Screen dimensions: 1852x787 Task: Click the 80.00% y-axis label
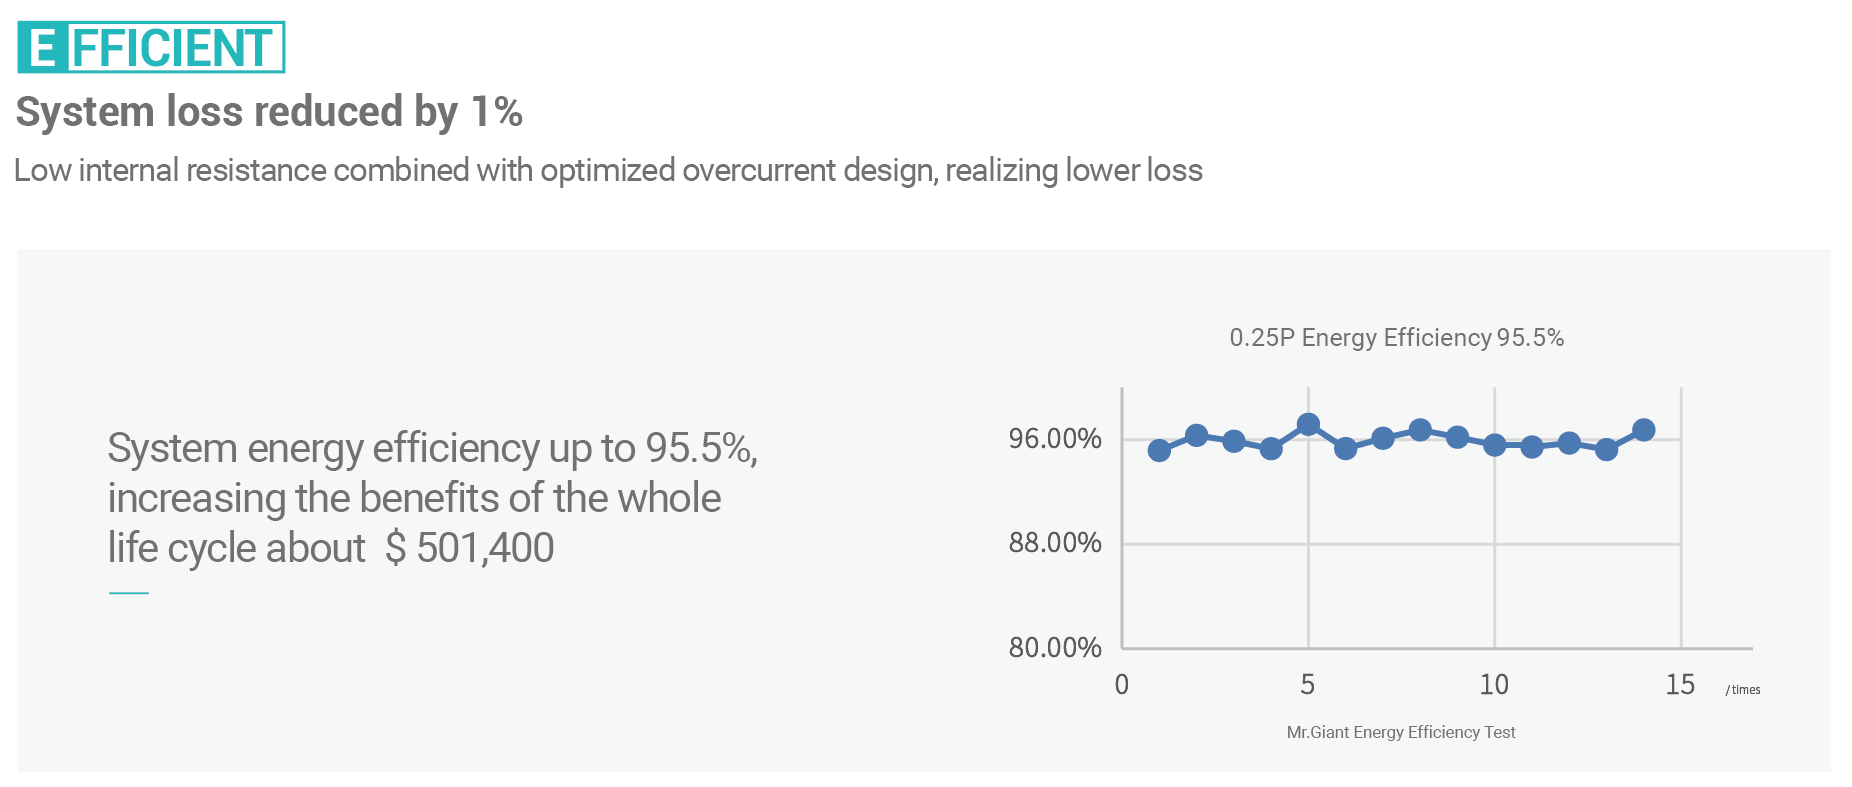(1055, 647)
